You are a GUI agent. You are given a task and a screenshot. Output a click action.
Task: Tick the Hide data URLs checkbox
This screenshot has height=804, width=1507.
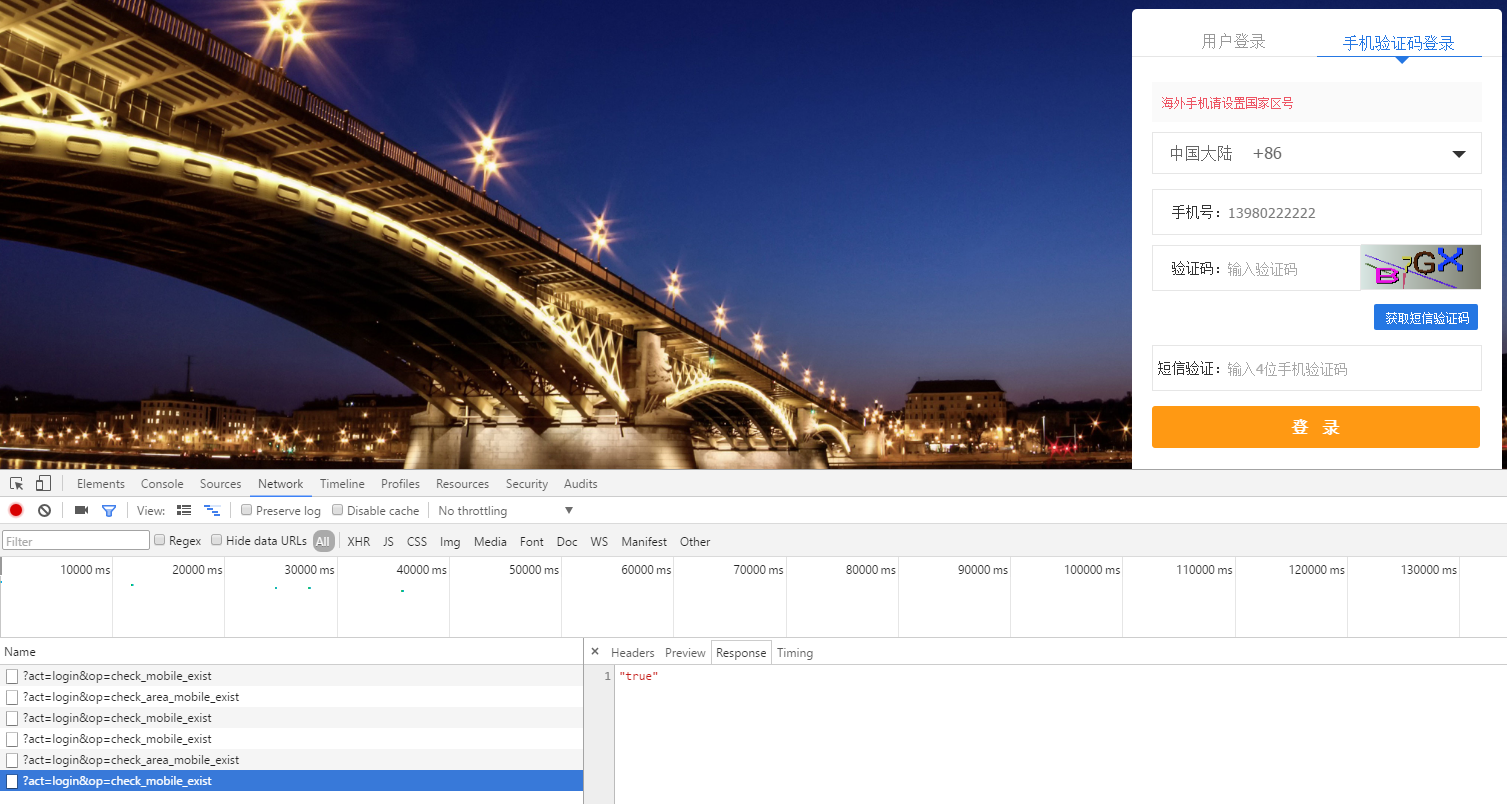tap(217, 541)
